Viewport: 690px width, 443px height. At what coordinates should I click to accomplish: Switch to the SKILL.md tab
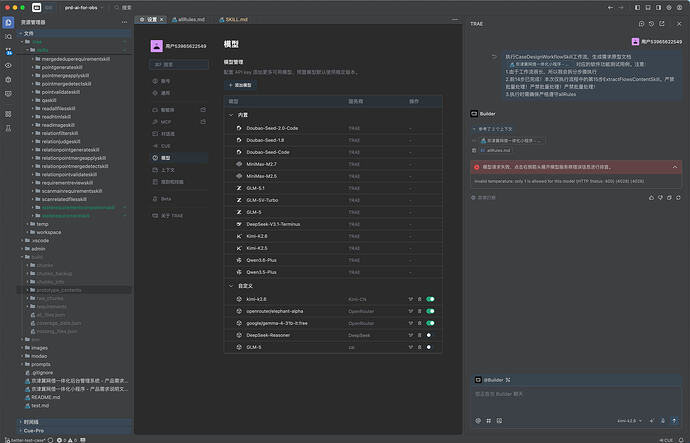234,19
